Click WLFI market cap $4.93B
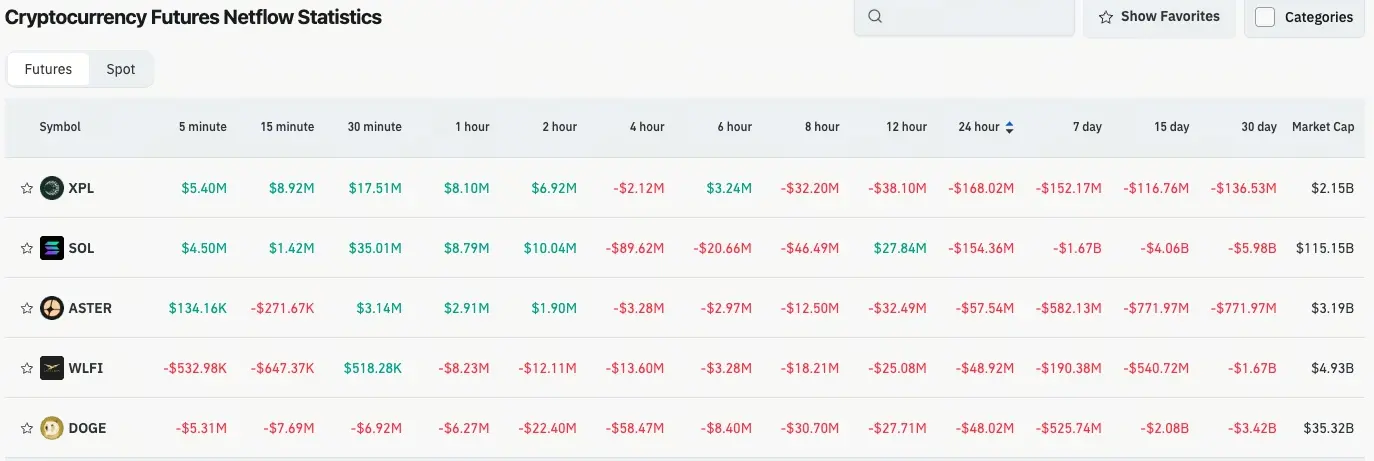 [1331, 368]
